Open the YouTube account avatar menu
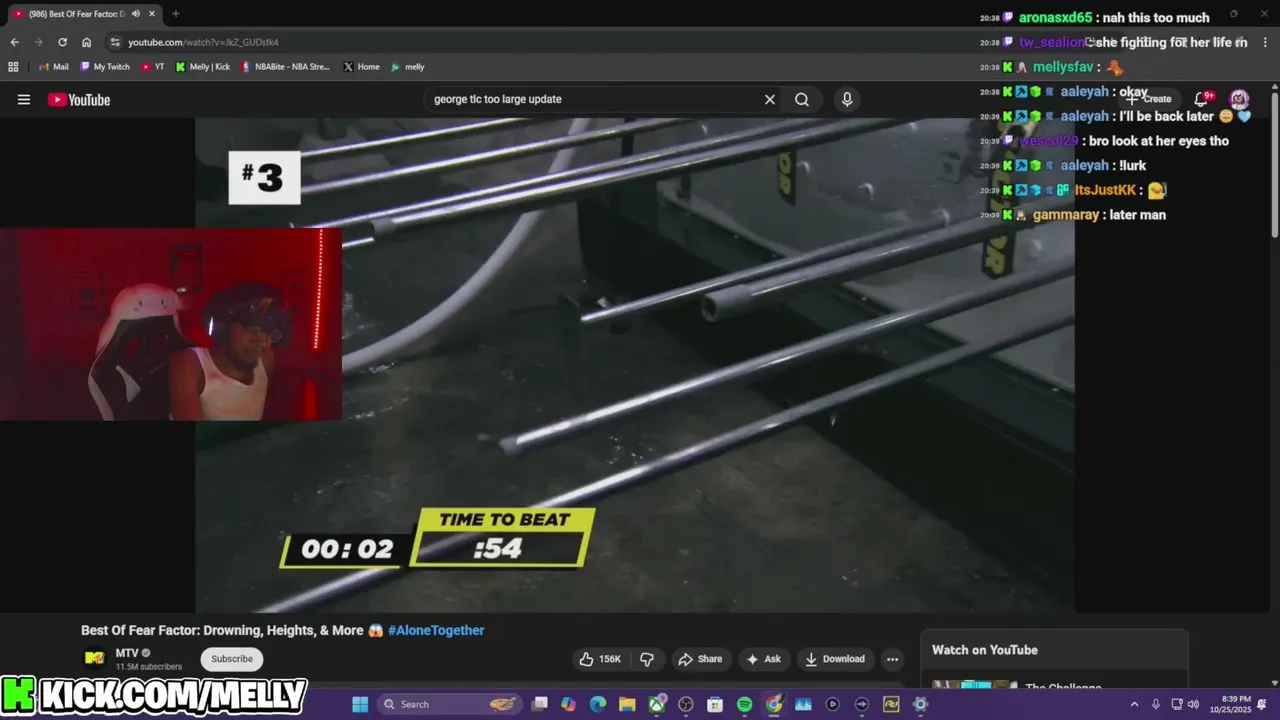Screen dimensions: 1280x720 pyautogui.click(x=1239, y=99)
